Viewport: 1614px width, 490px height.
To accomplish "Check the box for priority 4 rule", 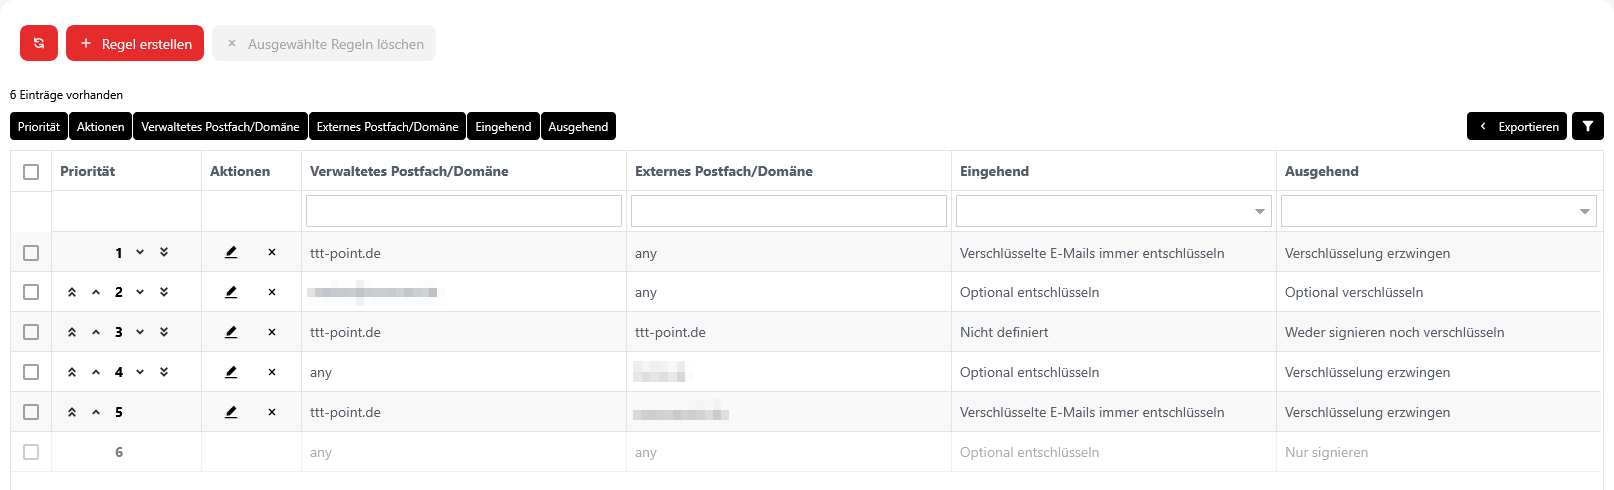I will (31, 372).
